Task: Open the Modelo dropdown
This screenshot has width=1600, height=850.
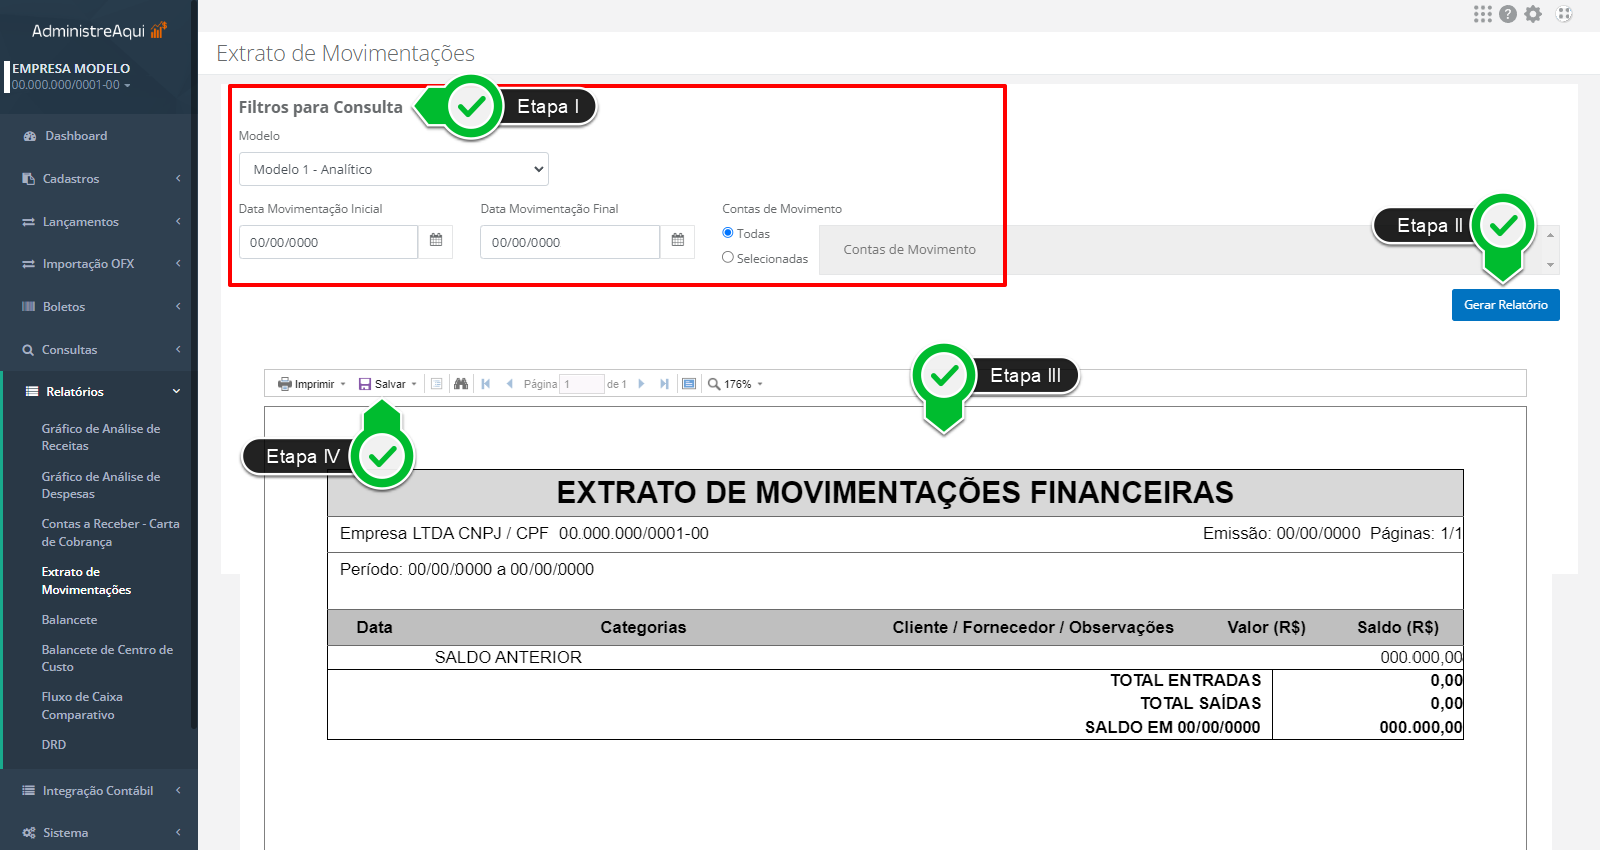Action: (393, 169)
